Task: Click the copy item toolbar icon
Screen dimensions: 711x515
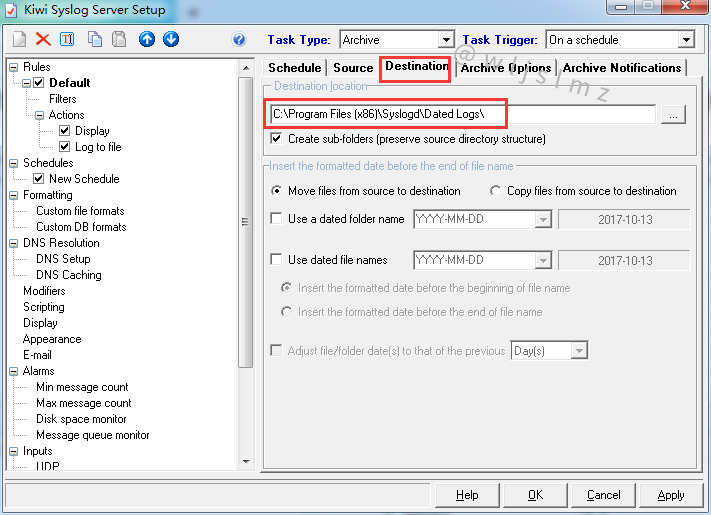Action: point(95,39)
